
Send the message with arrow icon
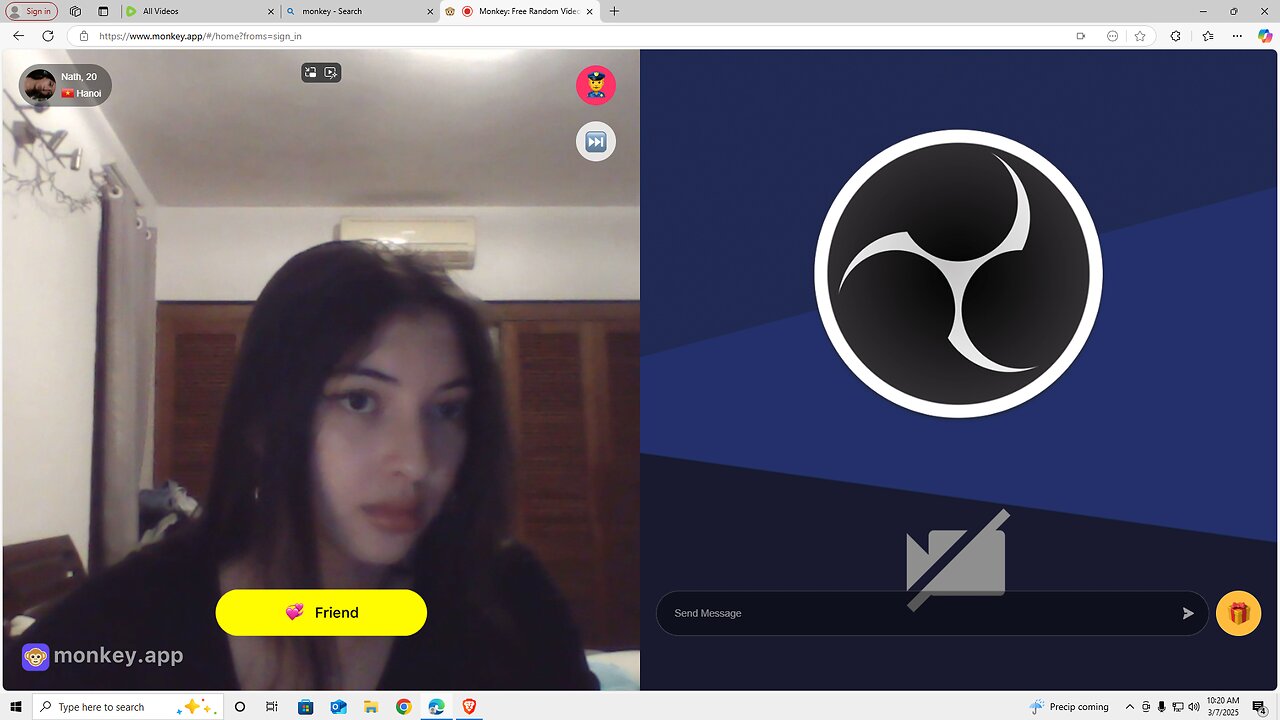coord(1188,613)
